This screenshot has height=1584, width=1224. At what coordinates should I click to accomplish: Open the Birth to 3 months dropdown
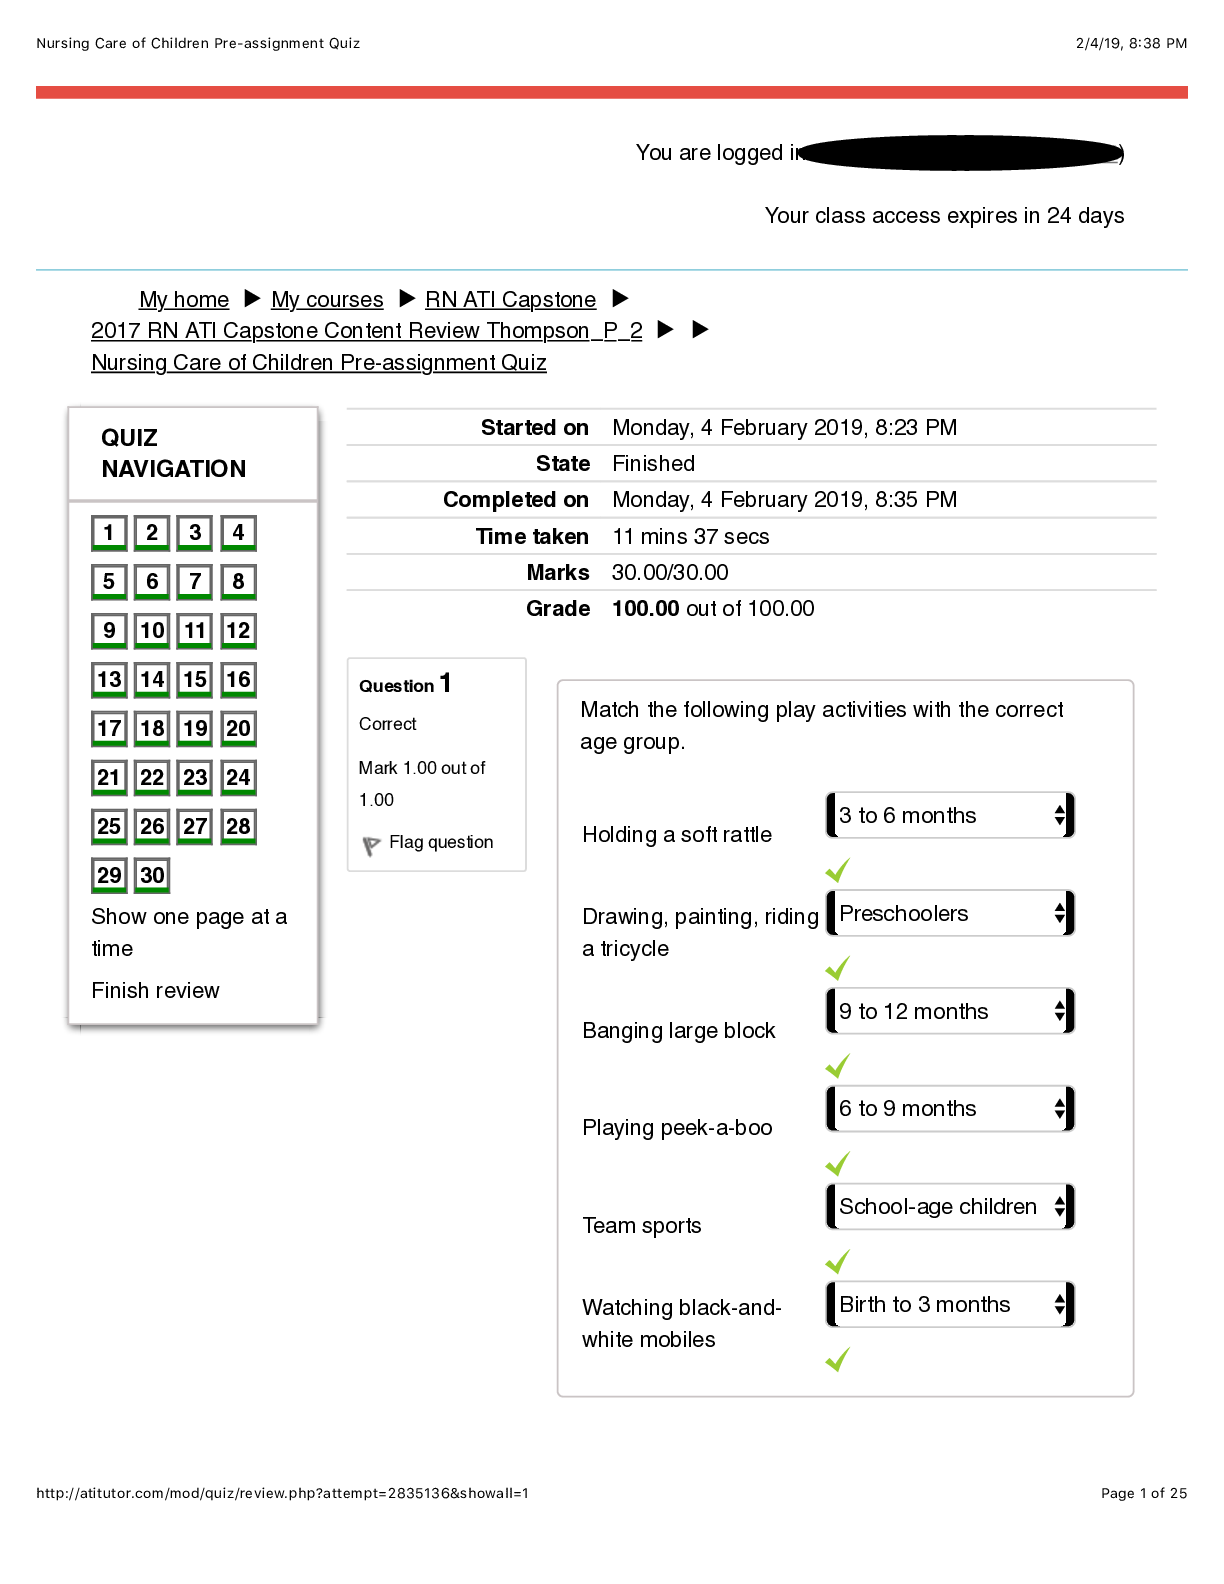pos(949,1305)
